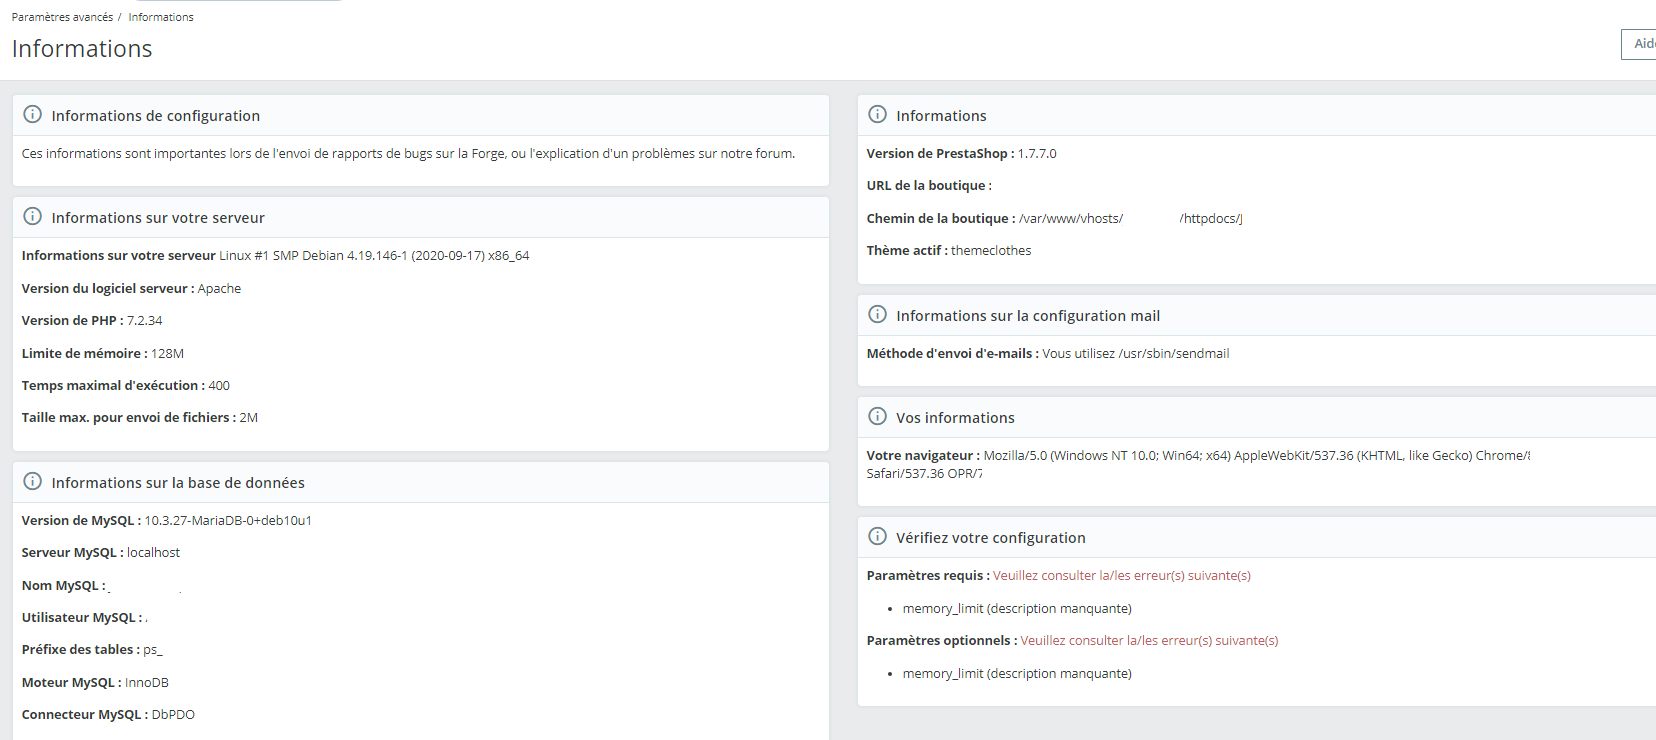
Task: Click the table prefix ps_ value
Action: tap(152, 650)
